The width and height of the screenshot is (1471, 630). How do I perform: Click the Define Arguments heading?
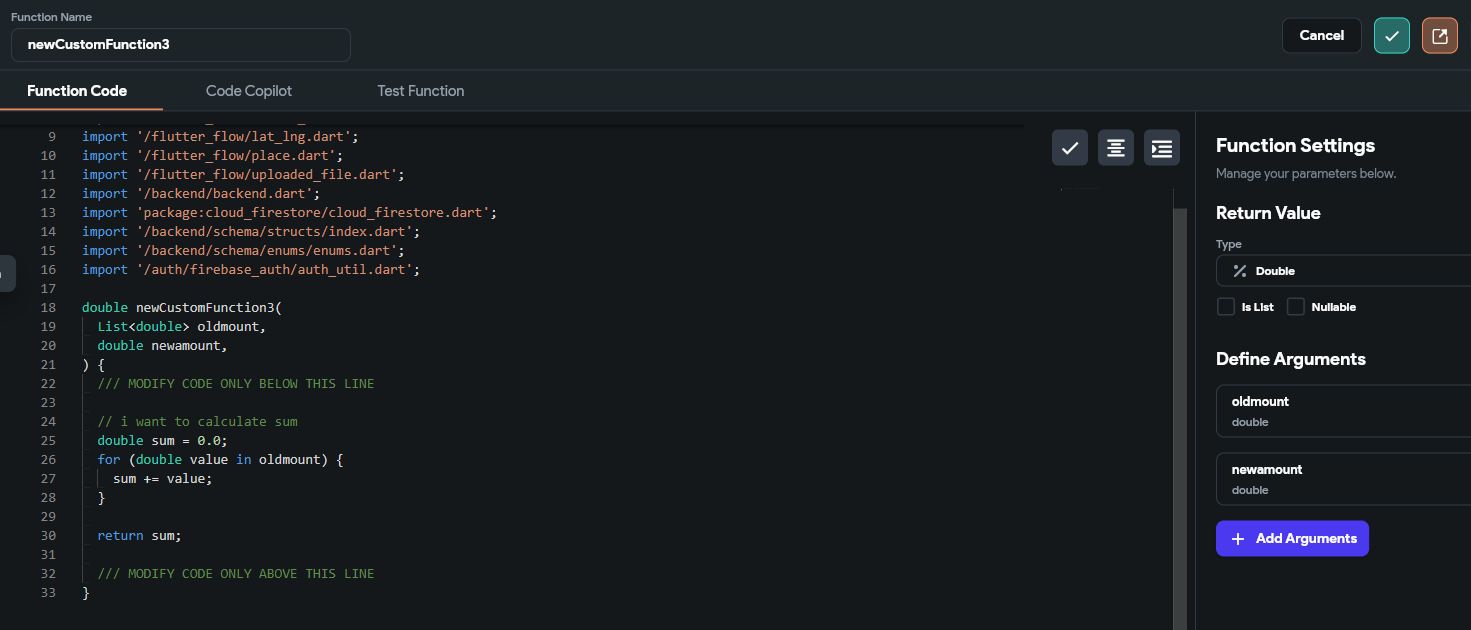[x=1291, y=359]
